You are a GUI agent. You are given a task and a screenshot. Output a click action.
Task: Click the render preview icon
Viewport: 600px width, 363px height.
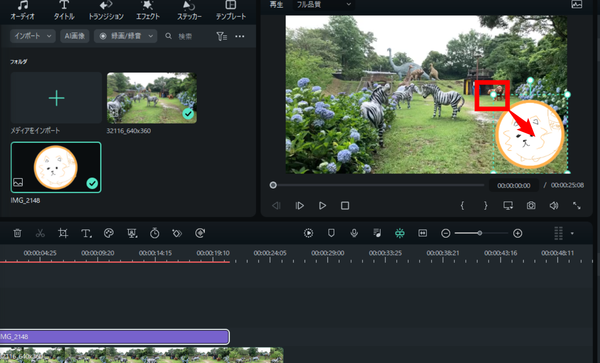click(x=308, y=233)
